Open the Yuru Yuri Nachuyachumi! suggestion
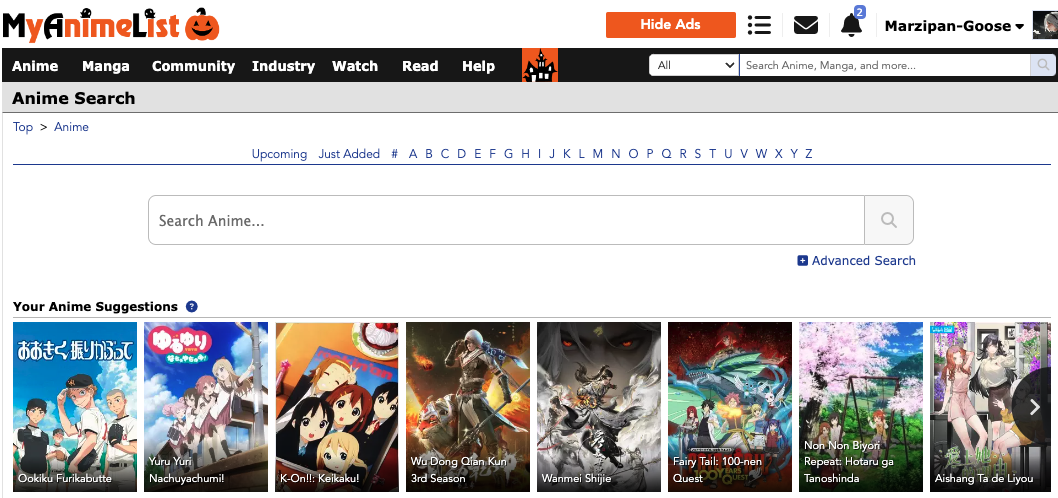The height and width of the screenshot is (498, 1058). (x=206, y=406)
